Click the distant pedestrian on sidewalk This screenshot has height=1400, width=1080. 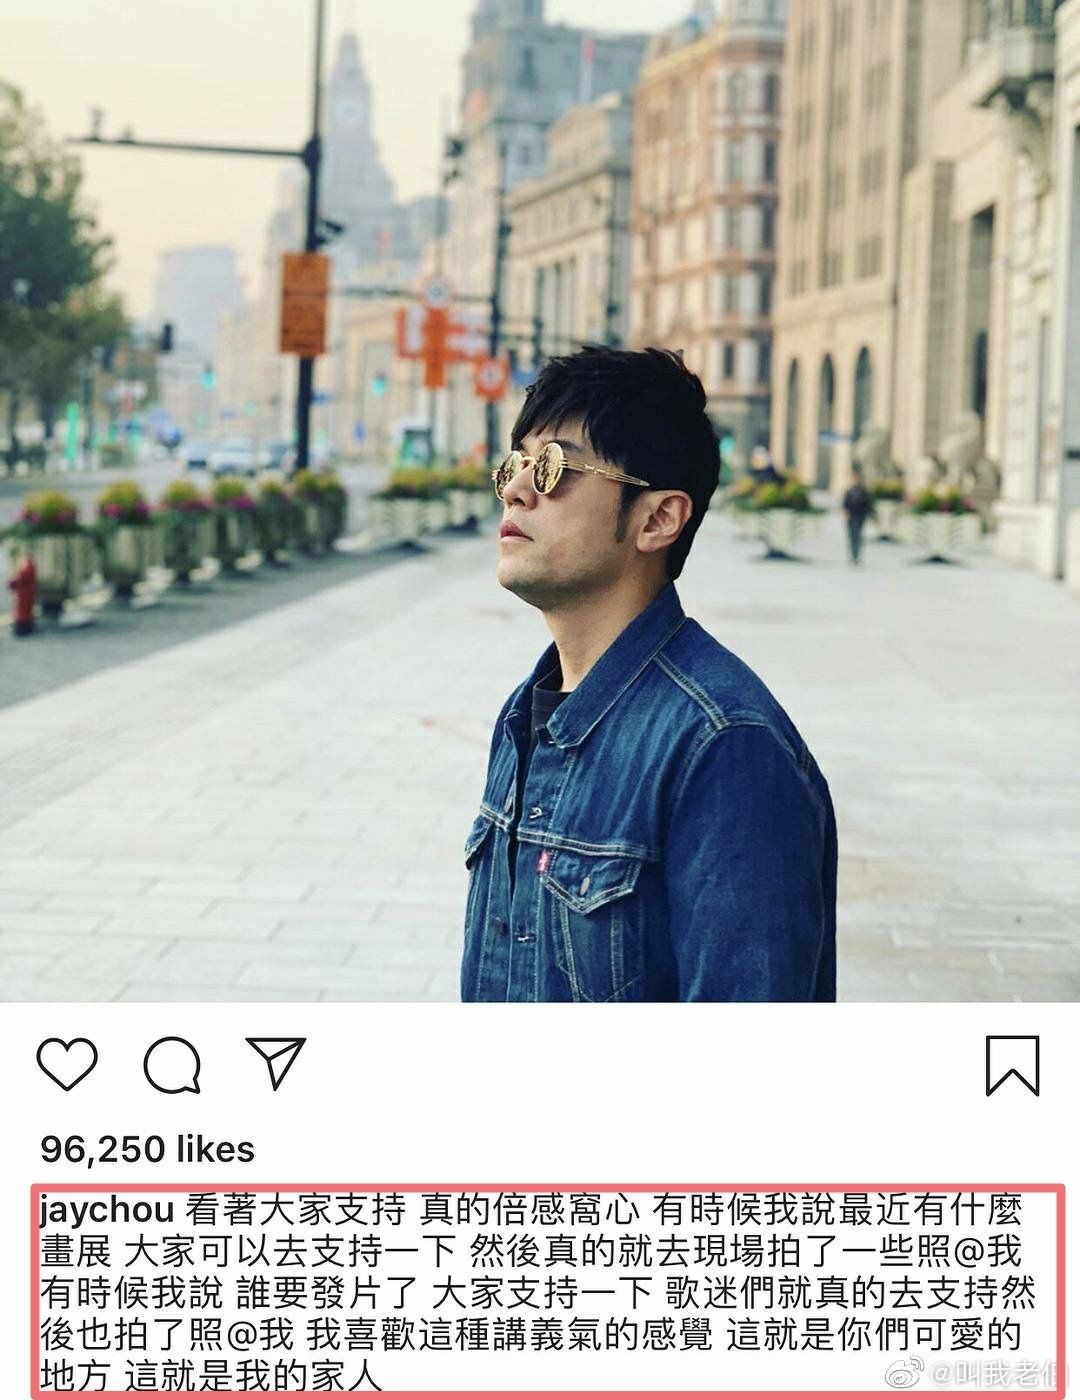coord(857,517)
